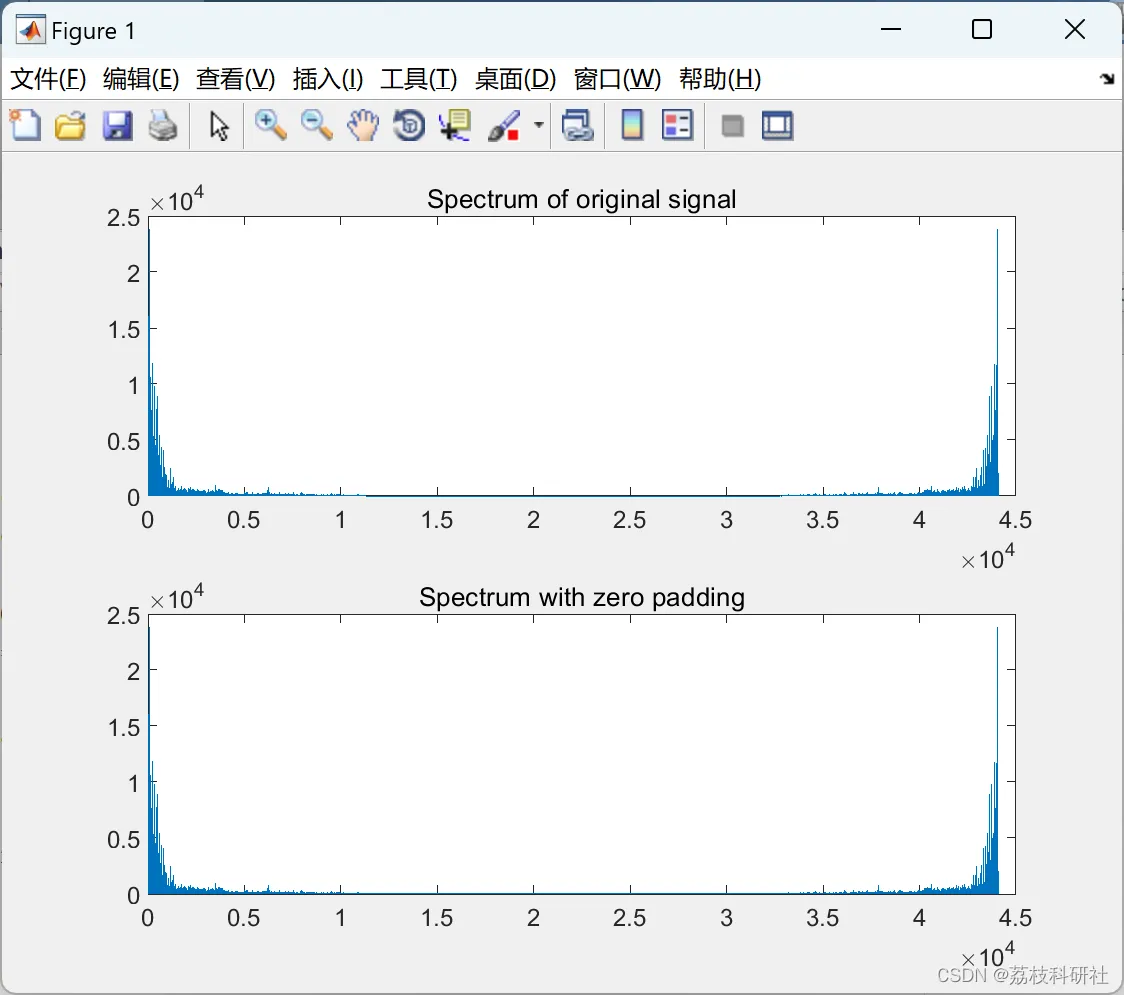Click the title 'Spectrum with zero padding'
This screenshot has height=995, width=1124.
coord(581,597)
